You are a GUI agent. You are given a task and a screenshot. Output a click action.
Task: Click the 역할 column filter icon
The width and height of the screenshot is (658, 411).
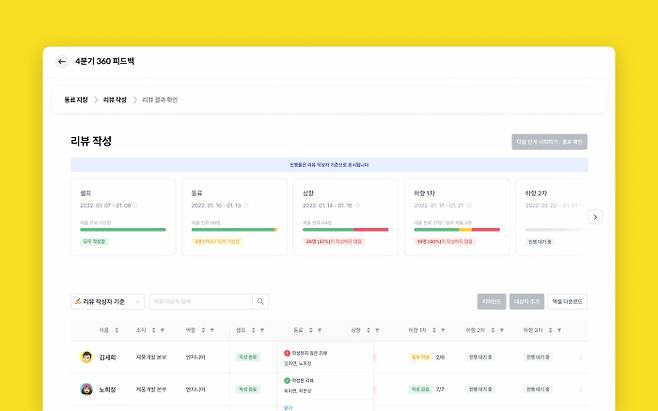pyautogui.click(x=212, y=330)
